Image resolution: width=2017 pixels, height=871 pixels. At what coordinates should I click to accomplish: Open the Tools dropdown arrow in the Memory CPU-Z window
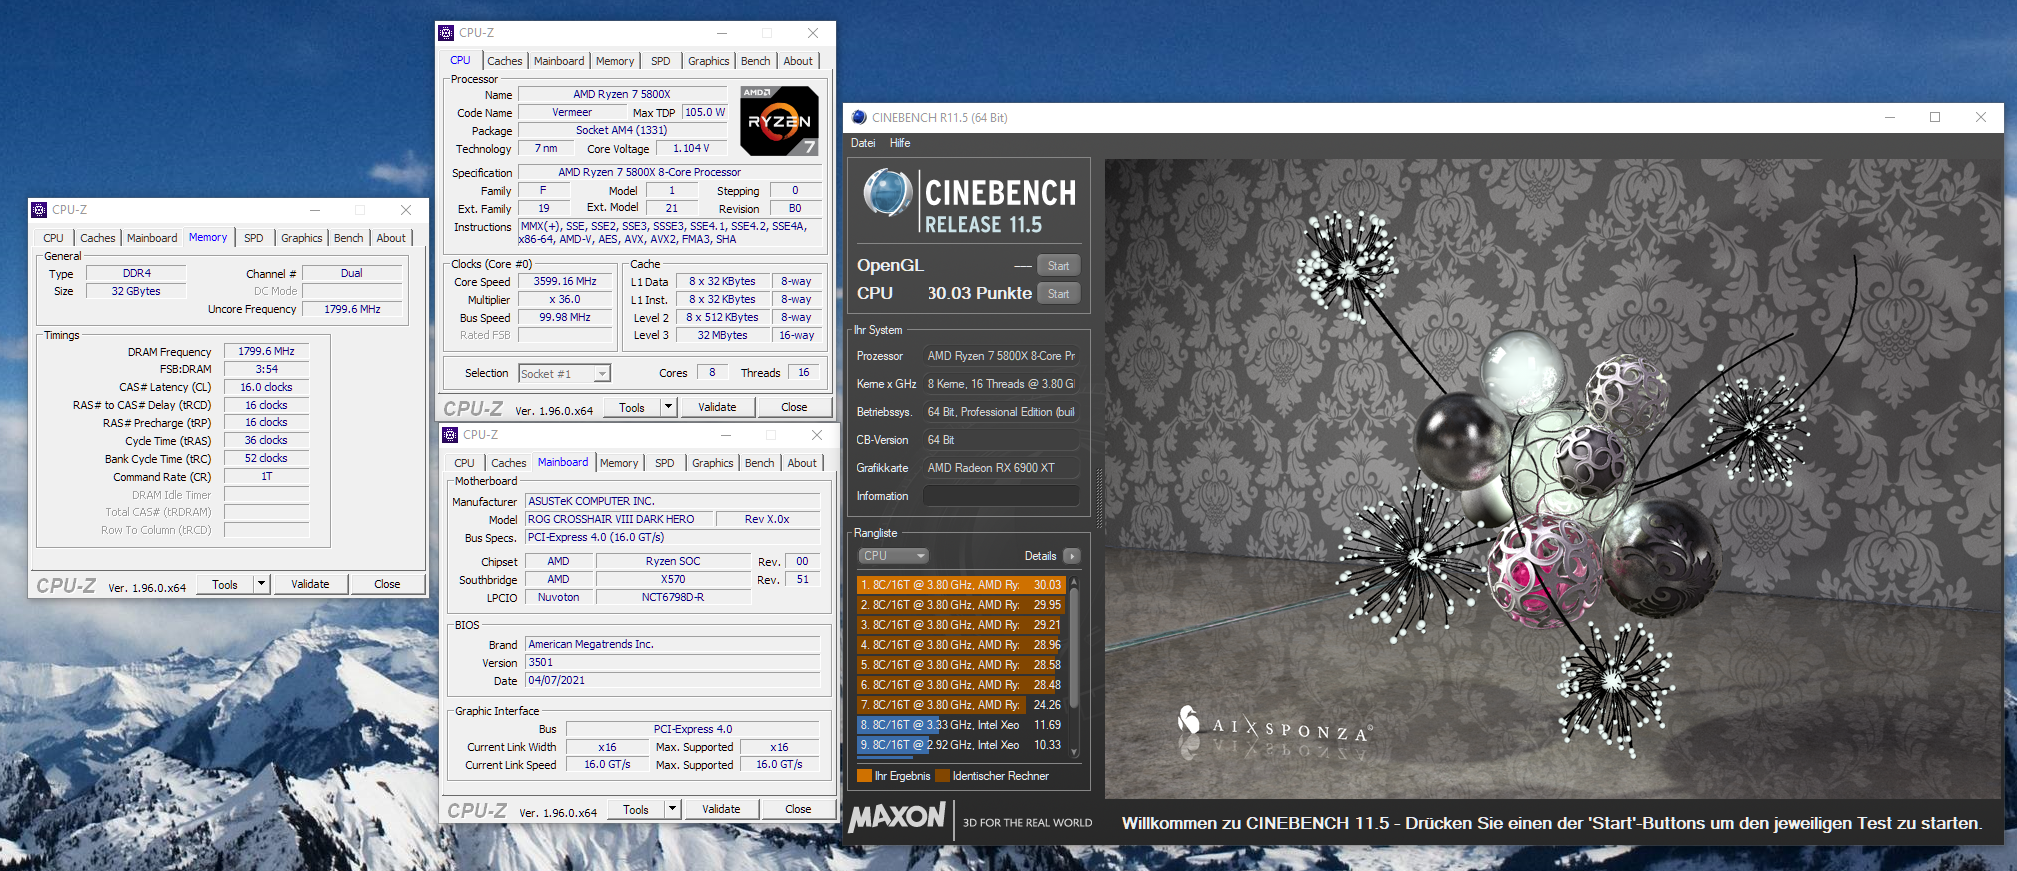[x=262, y=584]
